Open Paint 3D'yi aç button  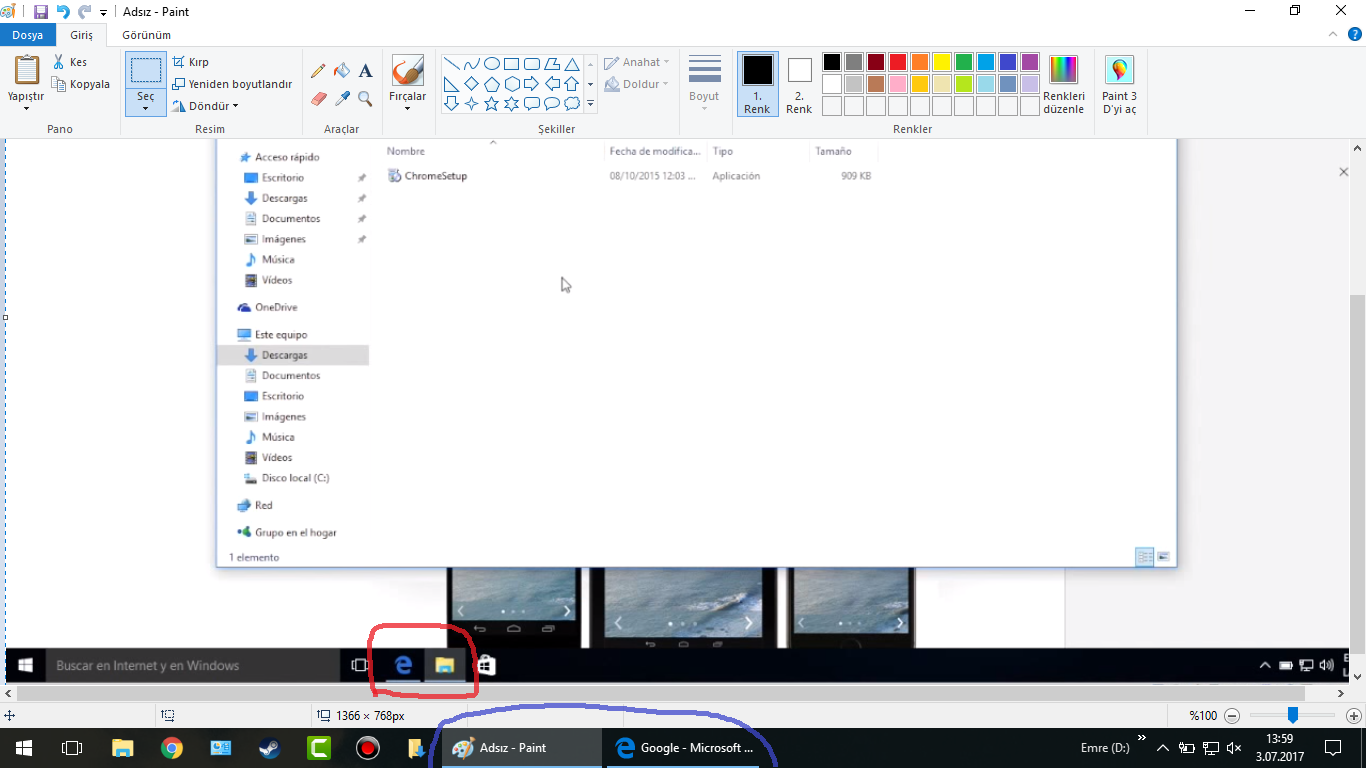(1119, 85)
